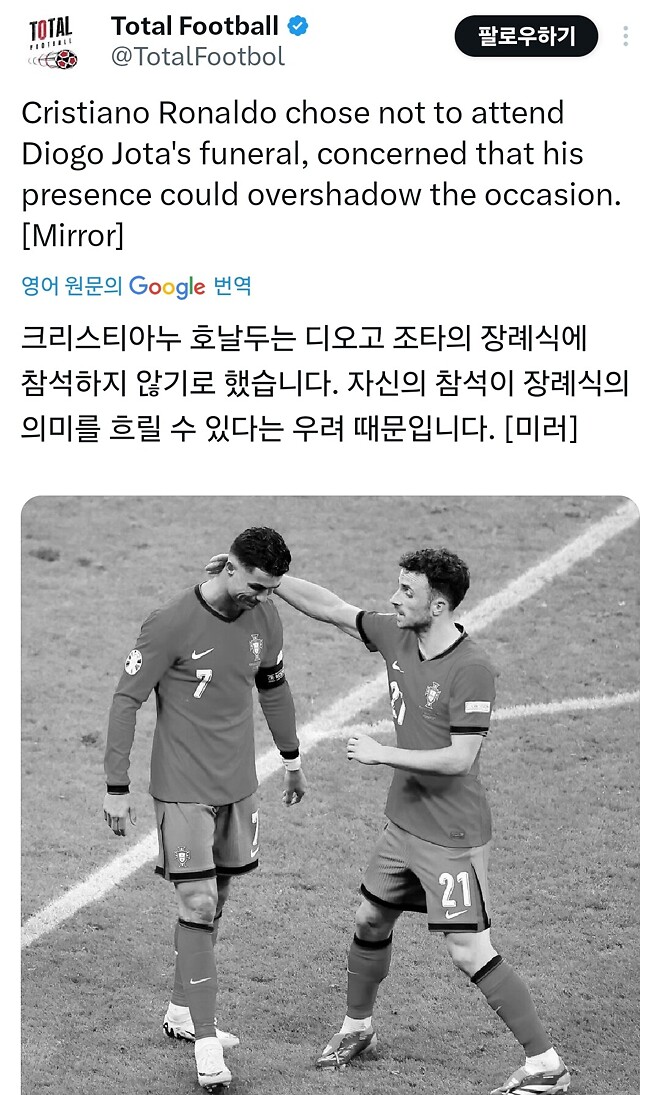The width and height of the screenshot is (660, 1095).
Task: Tap the Korean line beginning 크리스티아누 호날두는
Action: (x=304, y=339)
